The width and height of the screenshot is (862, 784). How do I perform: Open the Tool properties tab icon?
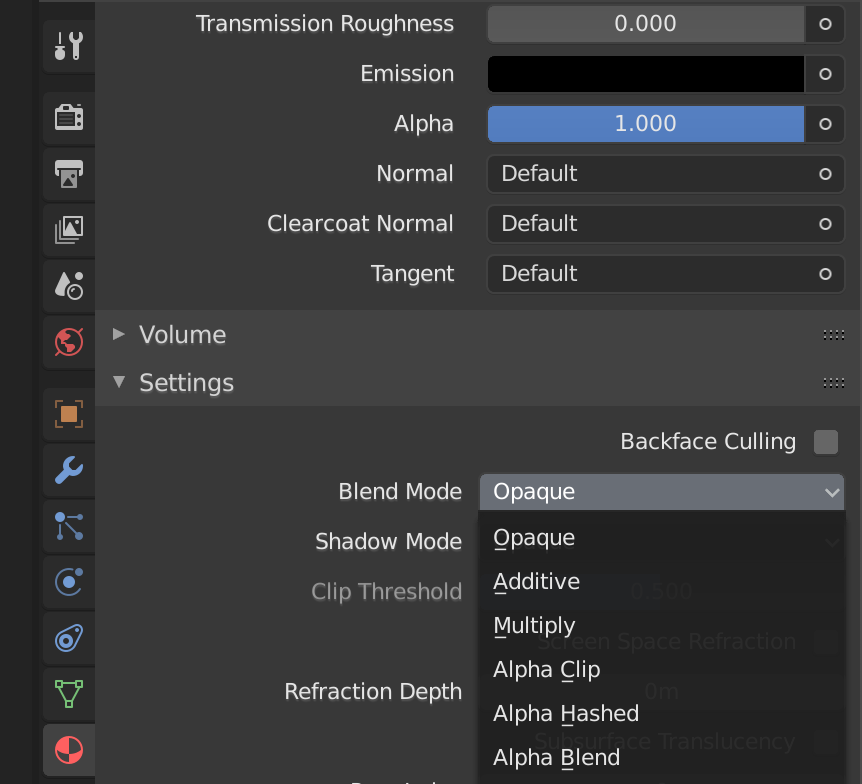coord(68,46)
